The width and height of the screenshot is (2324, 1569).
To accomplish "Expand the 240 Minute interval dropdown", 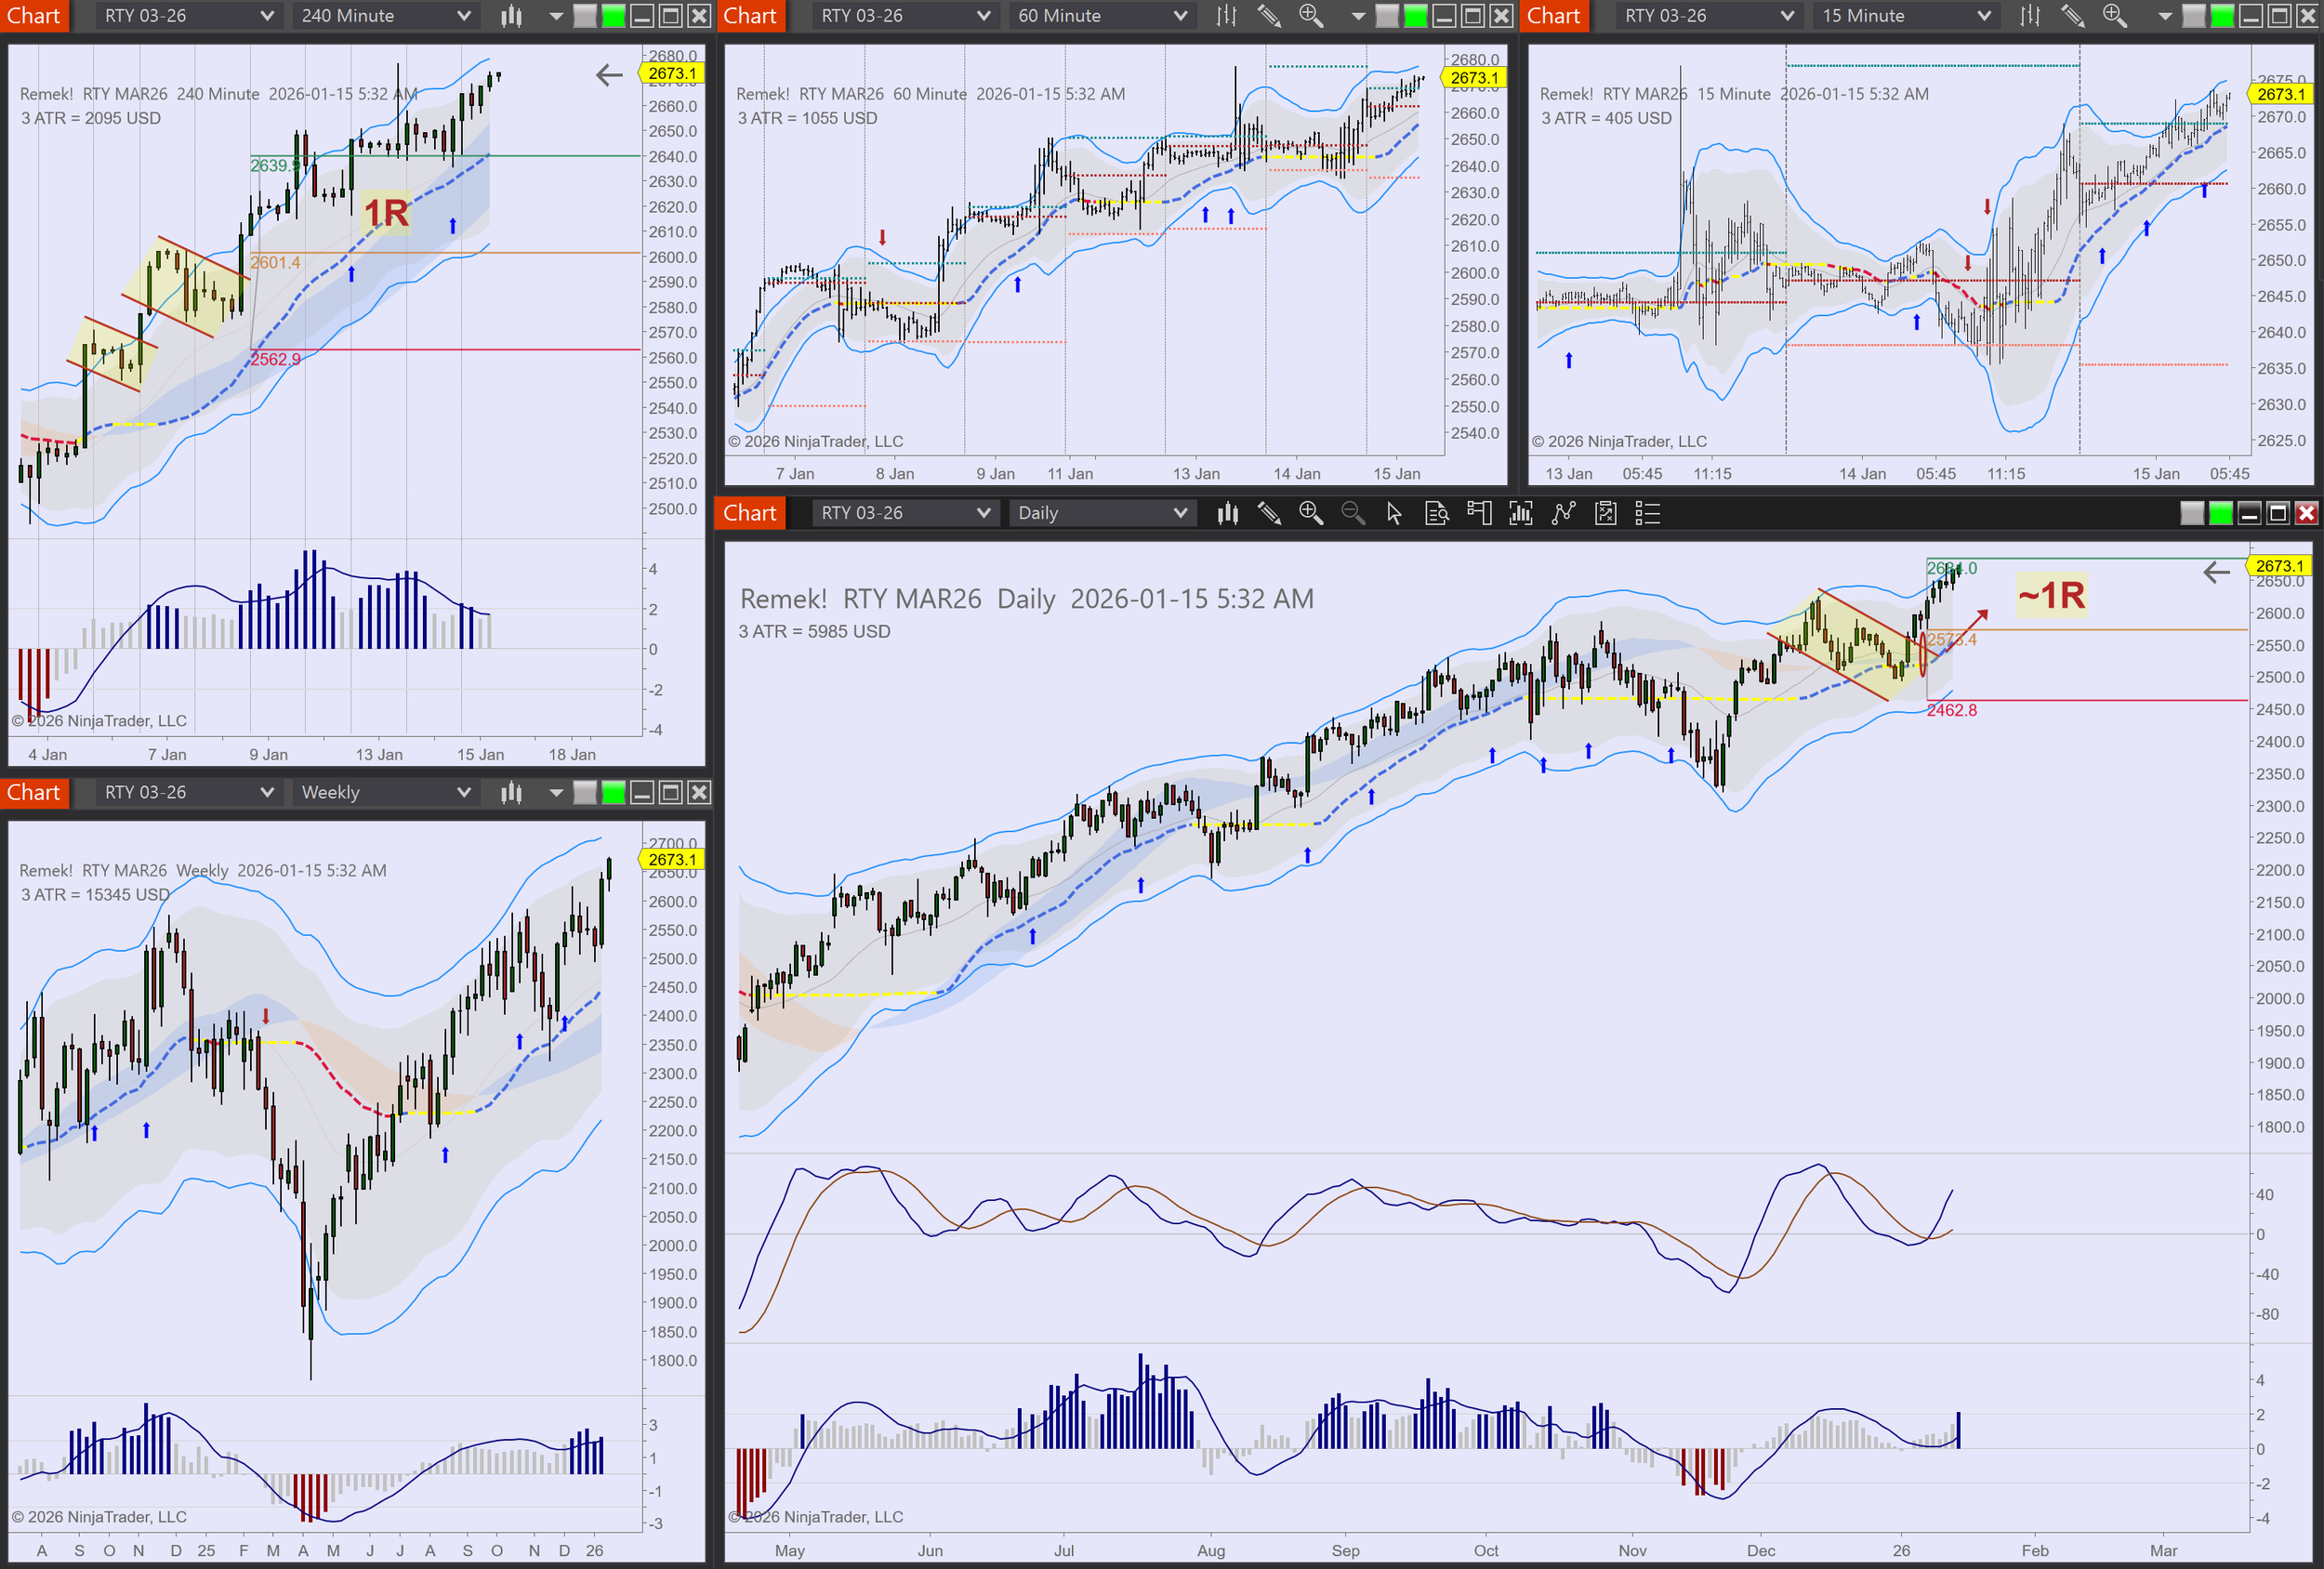I will click(463, 16).
